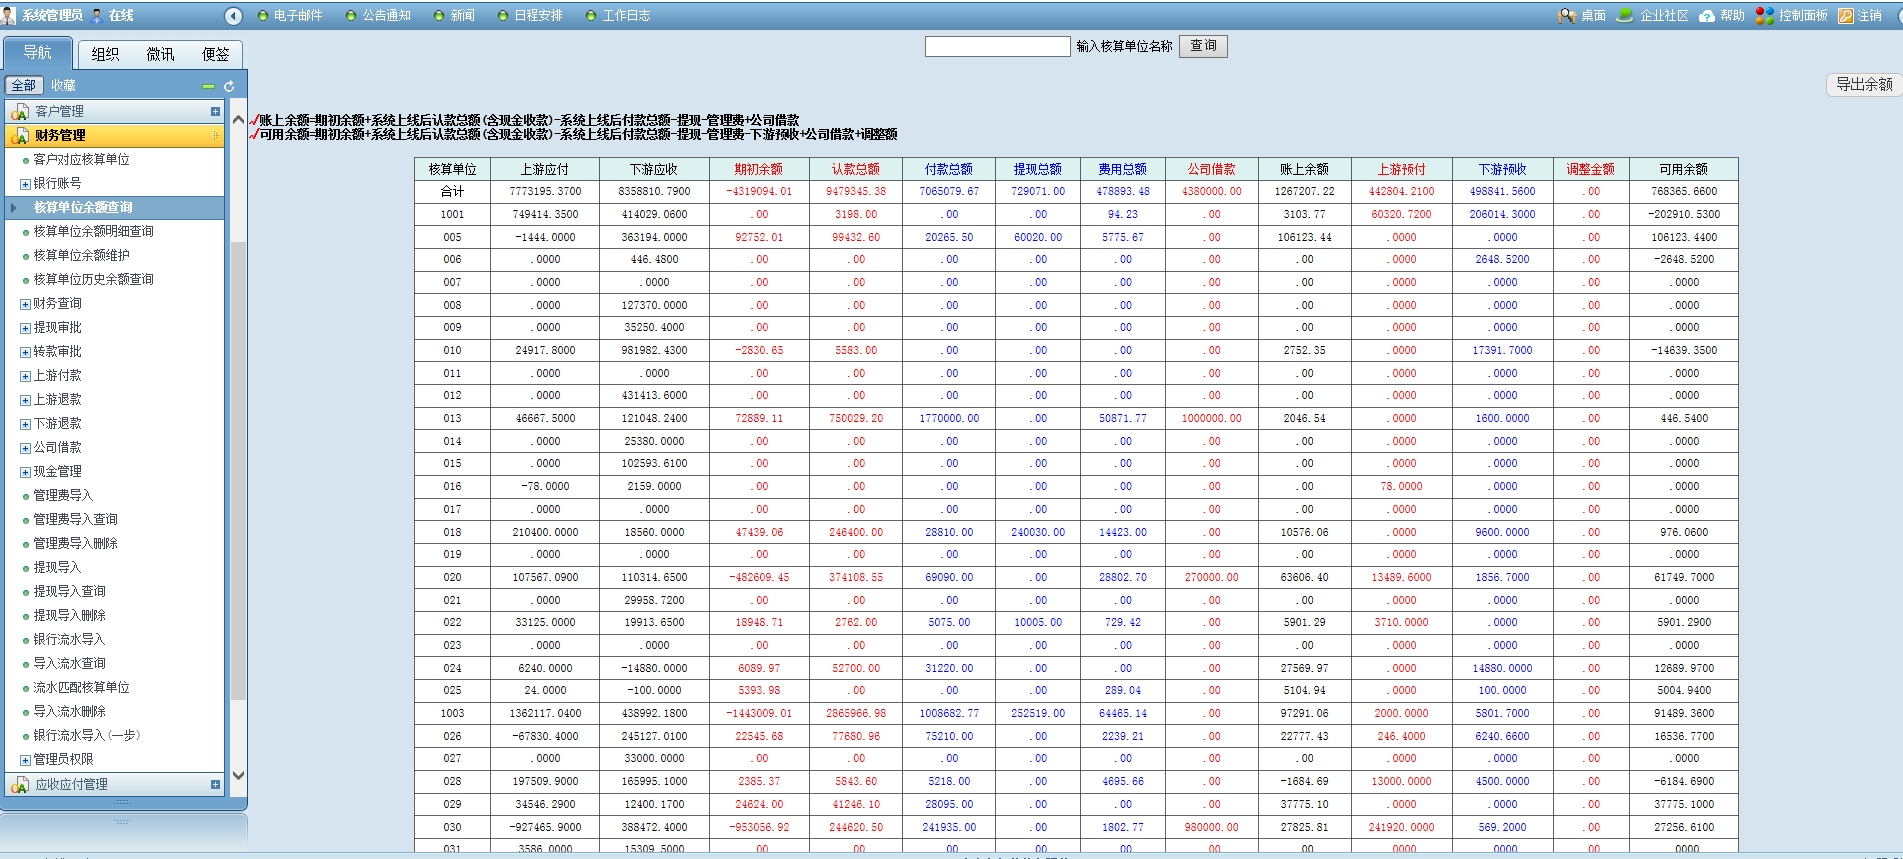Expand the 银行账号 tree node
This screenshot has width=1903, height=859.
coord(25,184)
